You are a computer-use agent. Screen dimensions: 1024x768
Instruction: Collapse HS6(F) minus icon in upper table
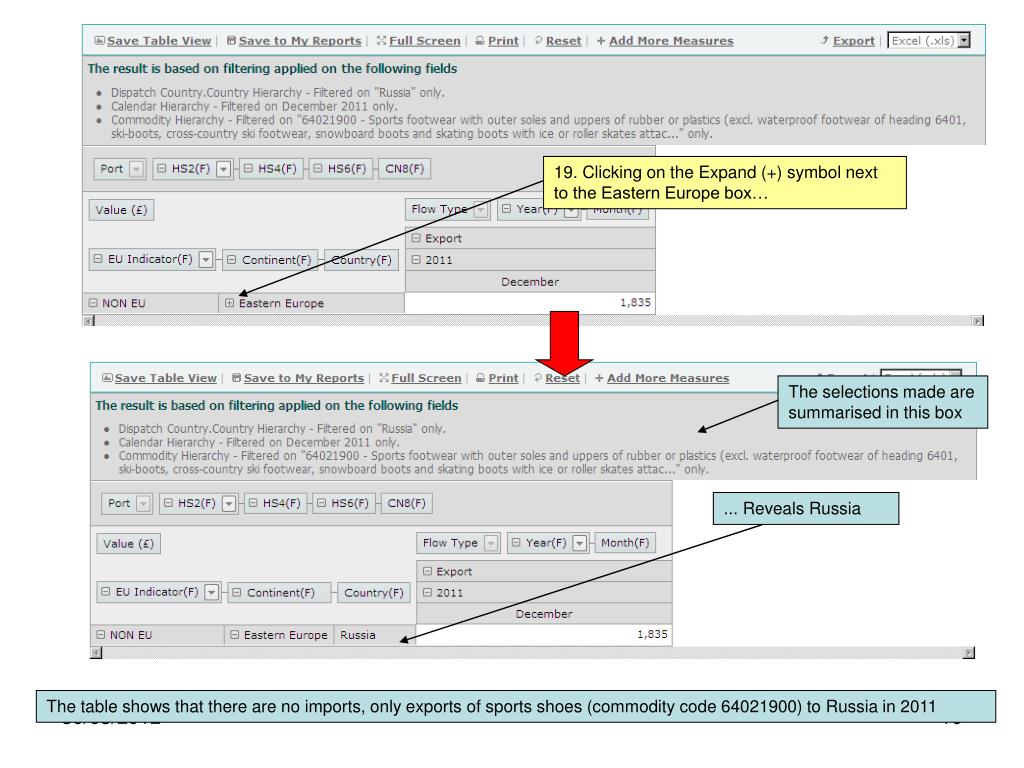(x=317, y=168)
